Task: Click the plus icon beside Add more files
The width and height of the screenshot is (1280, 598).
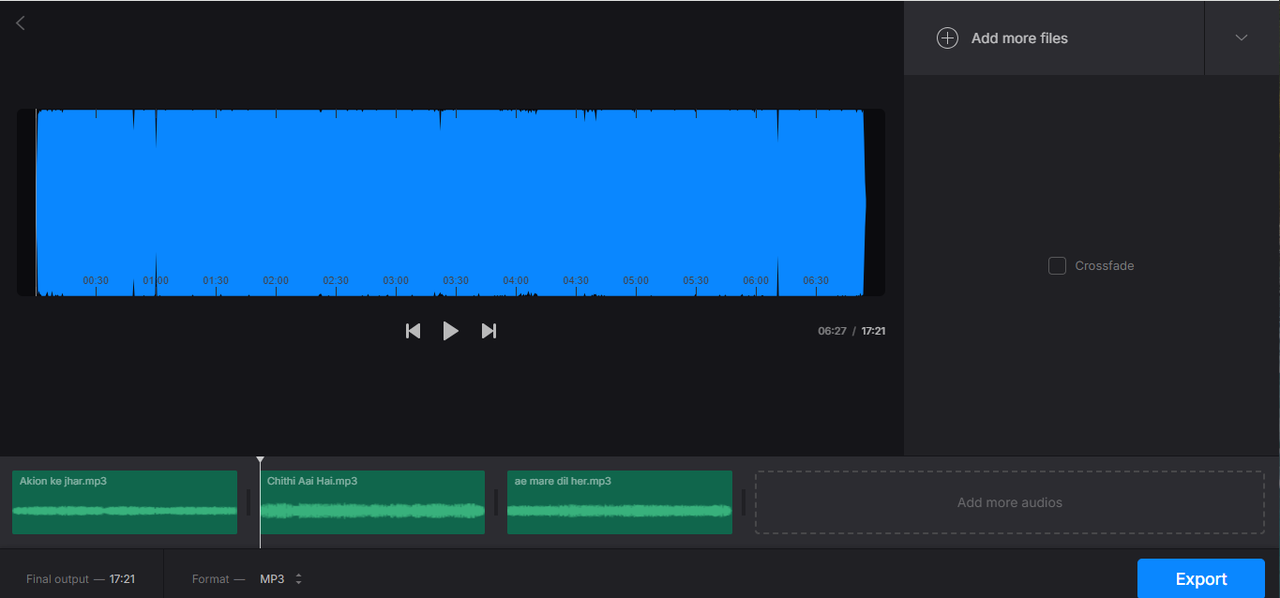Action: (x=947, y=38)
